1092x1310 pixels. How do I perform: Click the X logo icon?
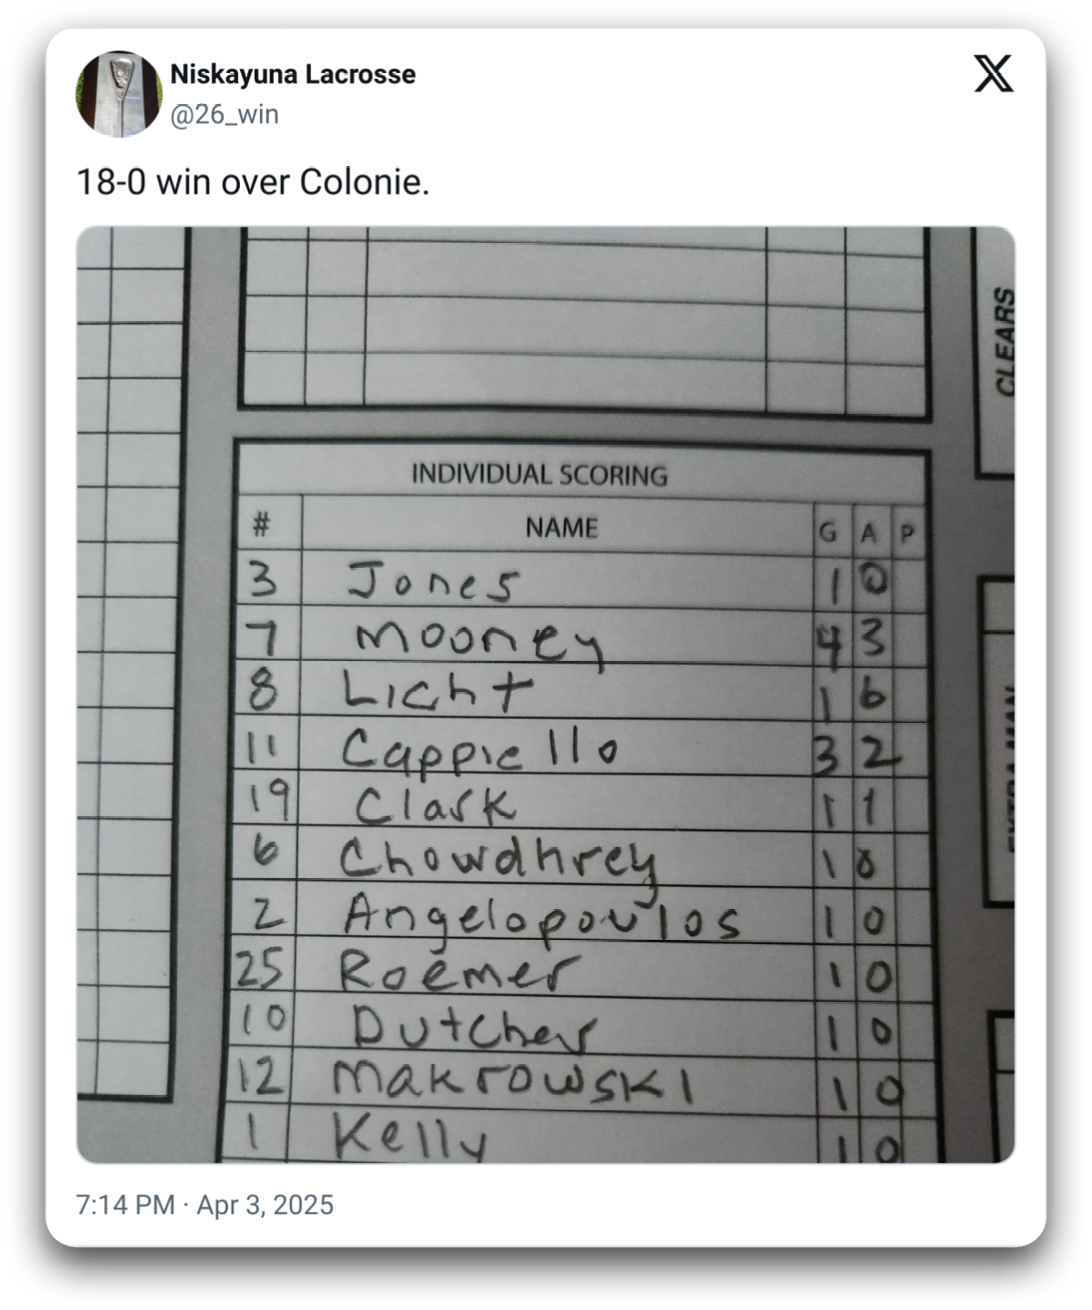(993, 75)
